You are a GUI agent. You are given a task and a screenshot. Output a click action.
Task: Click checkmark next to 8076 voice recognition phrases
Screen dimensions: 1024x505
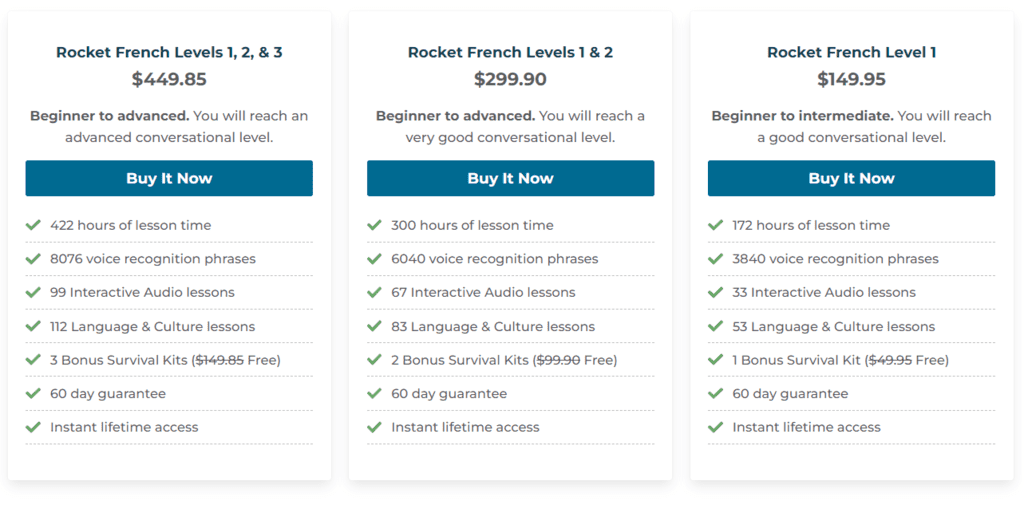(x=33, y=259)
